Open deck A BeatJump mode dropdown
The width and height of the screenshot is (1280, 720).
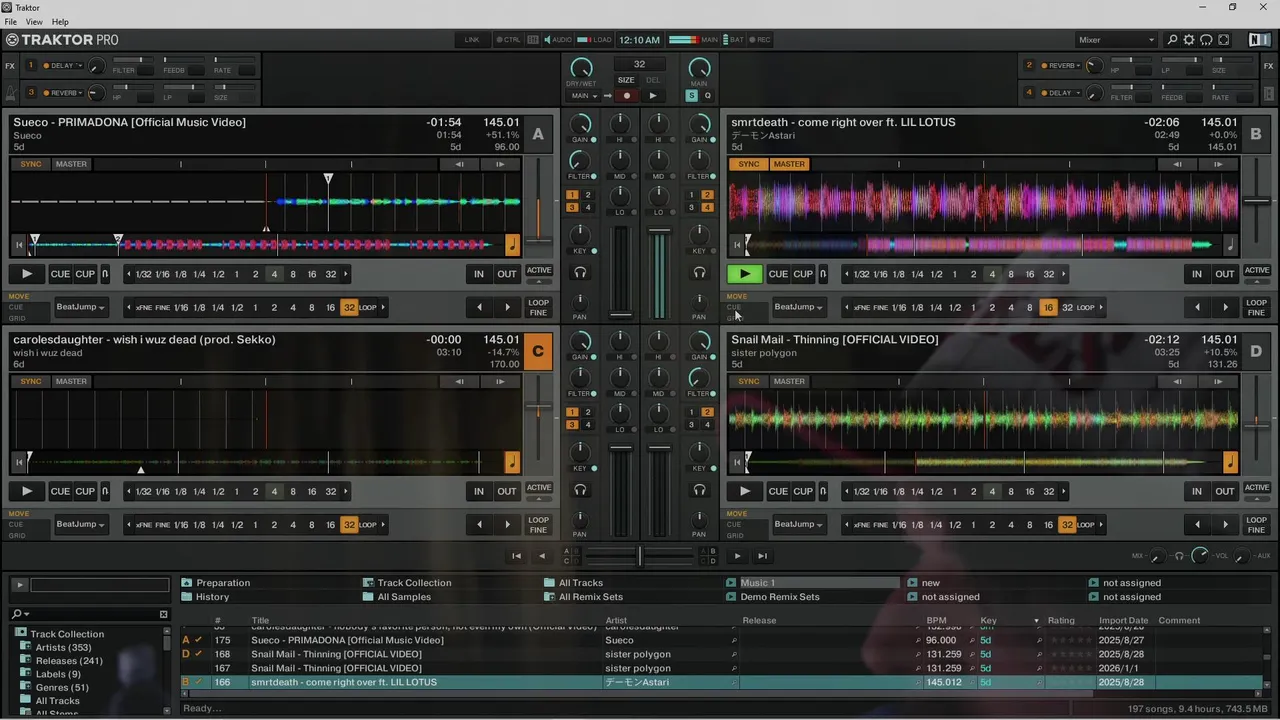pyautogui.click(x=80, y=307)
